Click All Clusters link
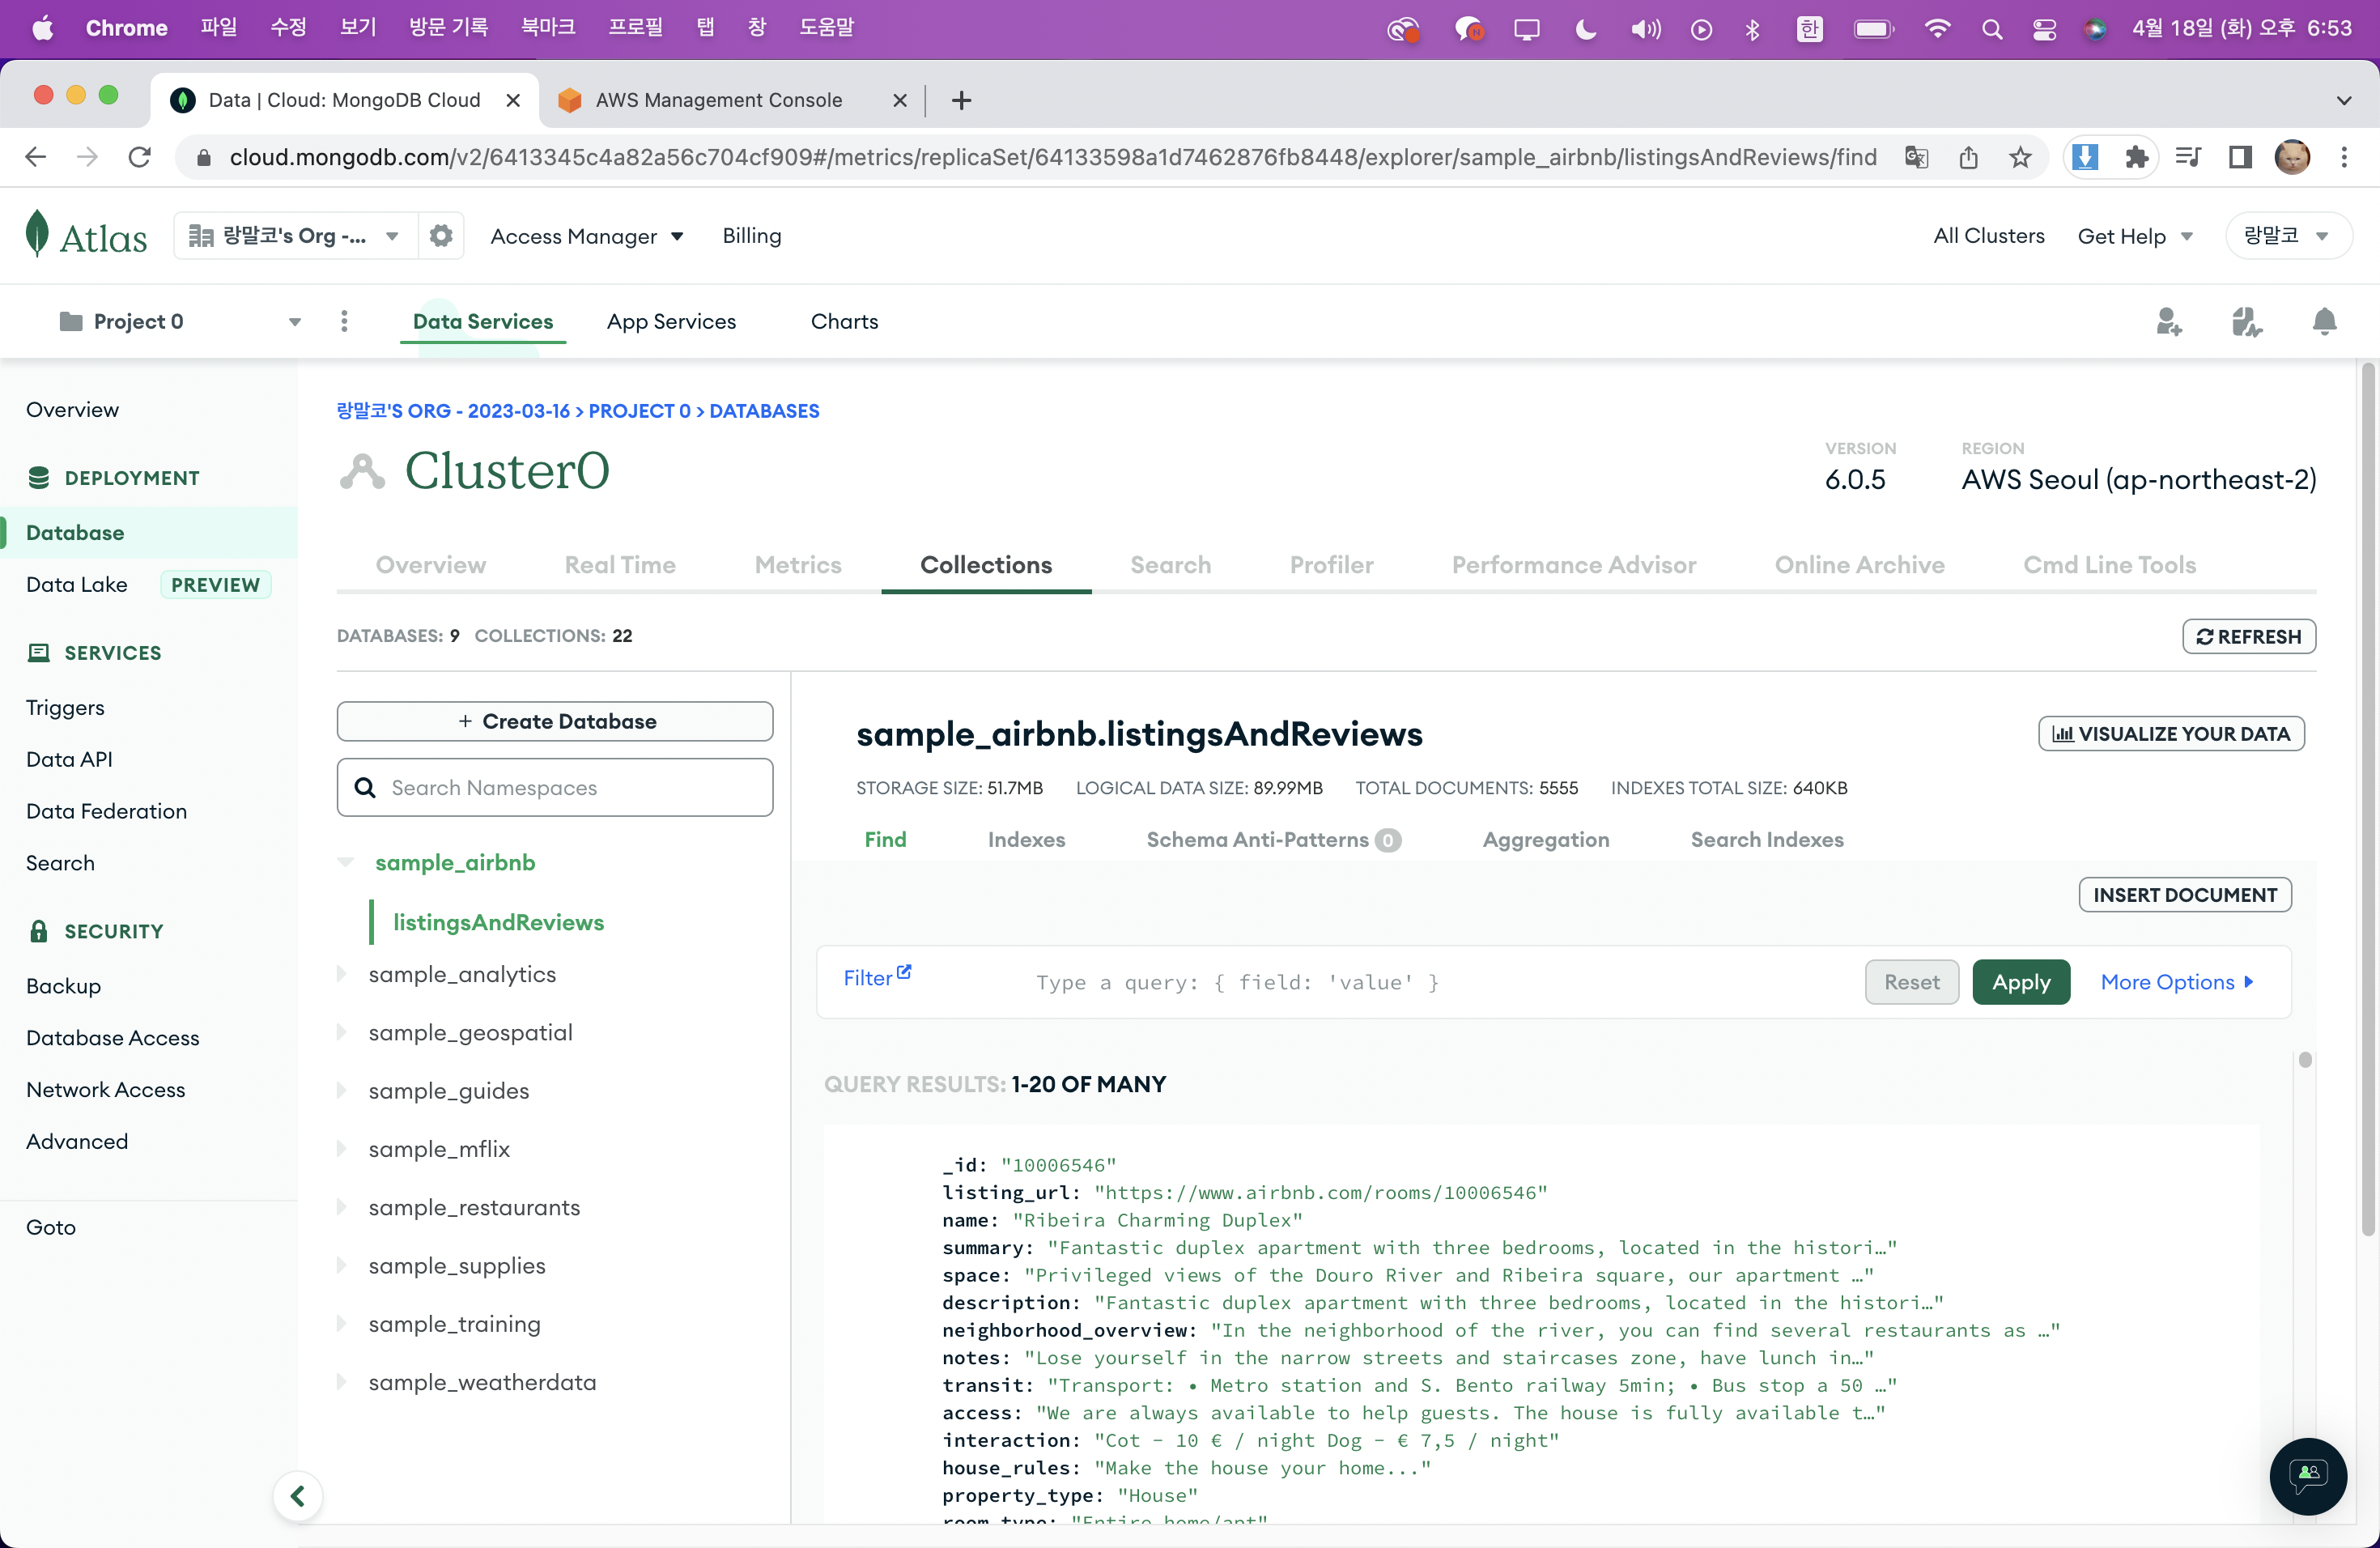Screen dimensions: 2380x1548 [x=1988, y=236]
